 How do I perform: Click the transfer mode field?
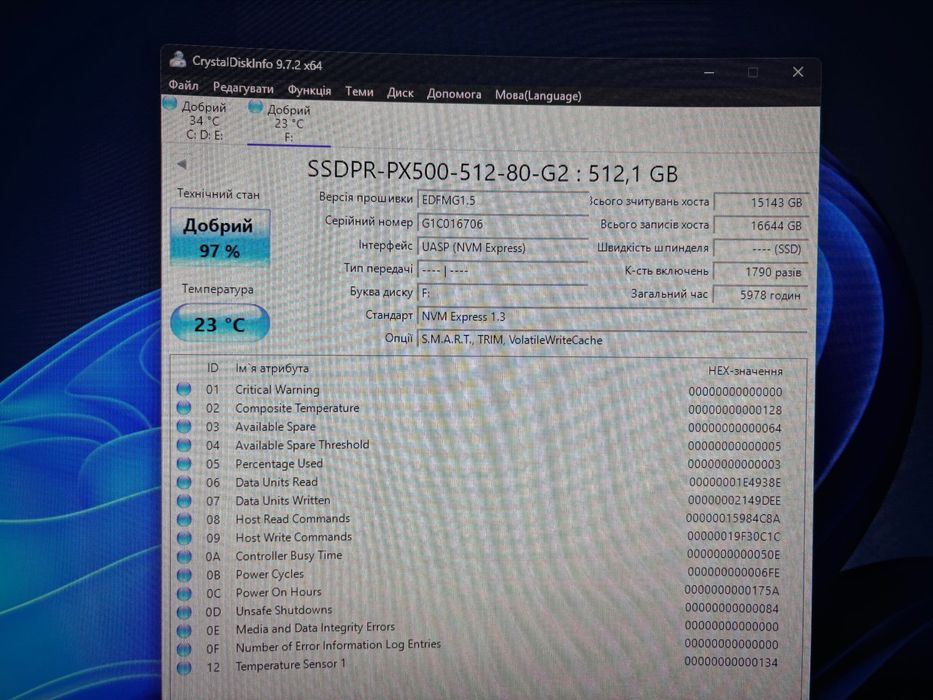click(503, 271)
